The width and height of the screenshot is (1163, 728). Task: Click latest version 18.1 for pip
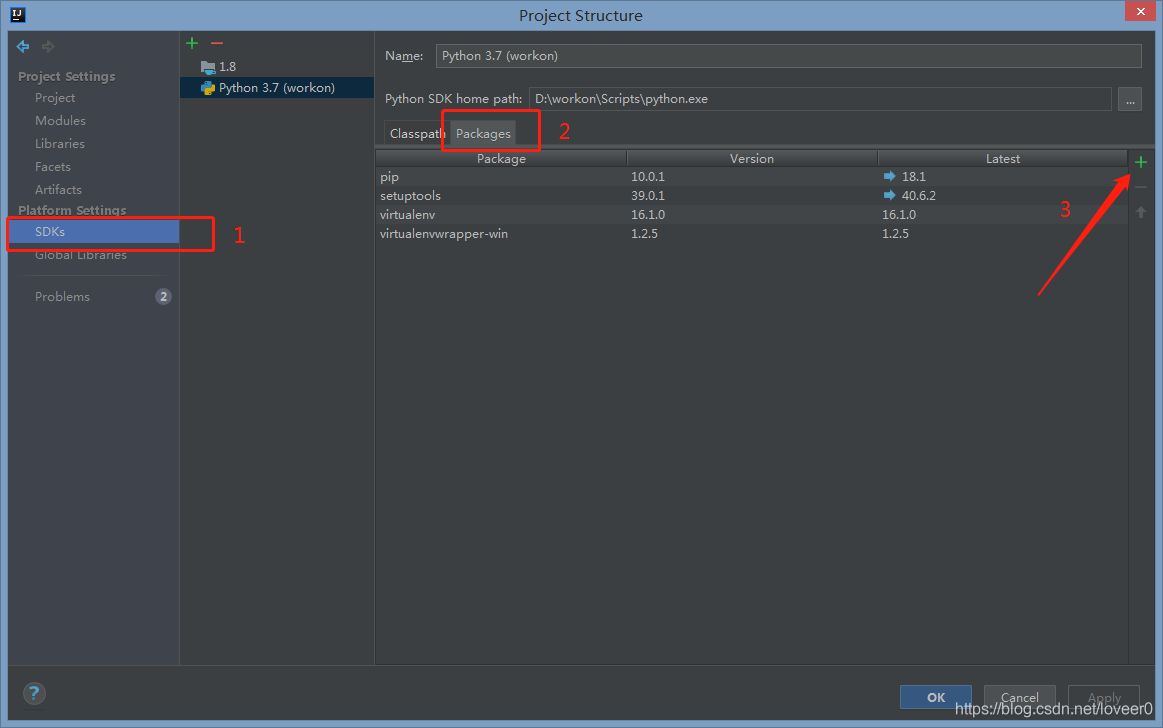point(914,176)
